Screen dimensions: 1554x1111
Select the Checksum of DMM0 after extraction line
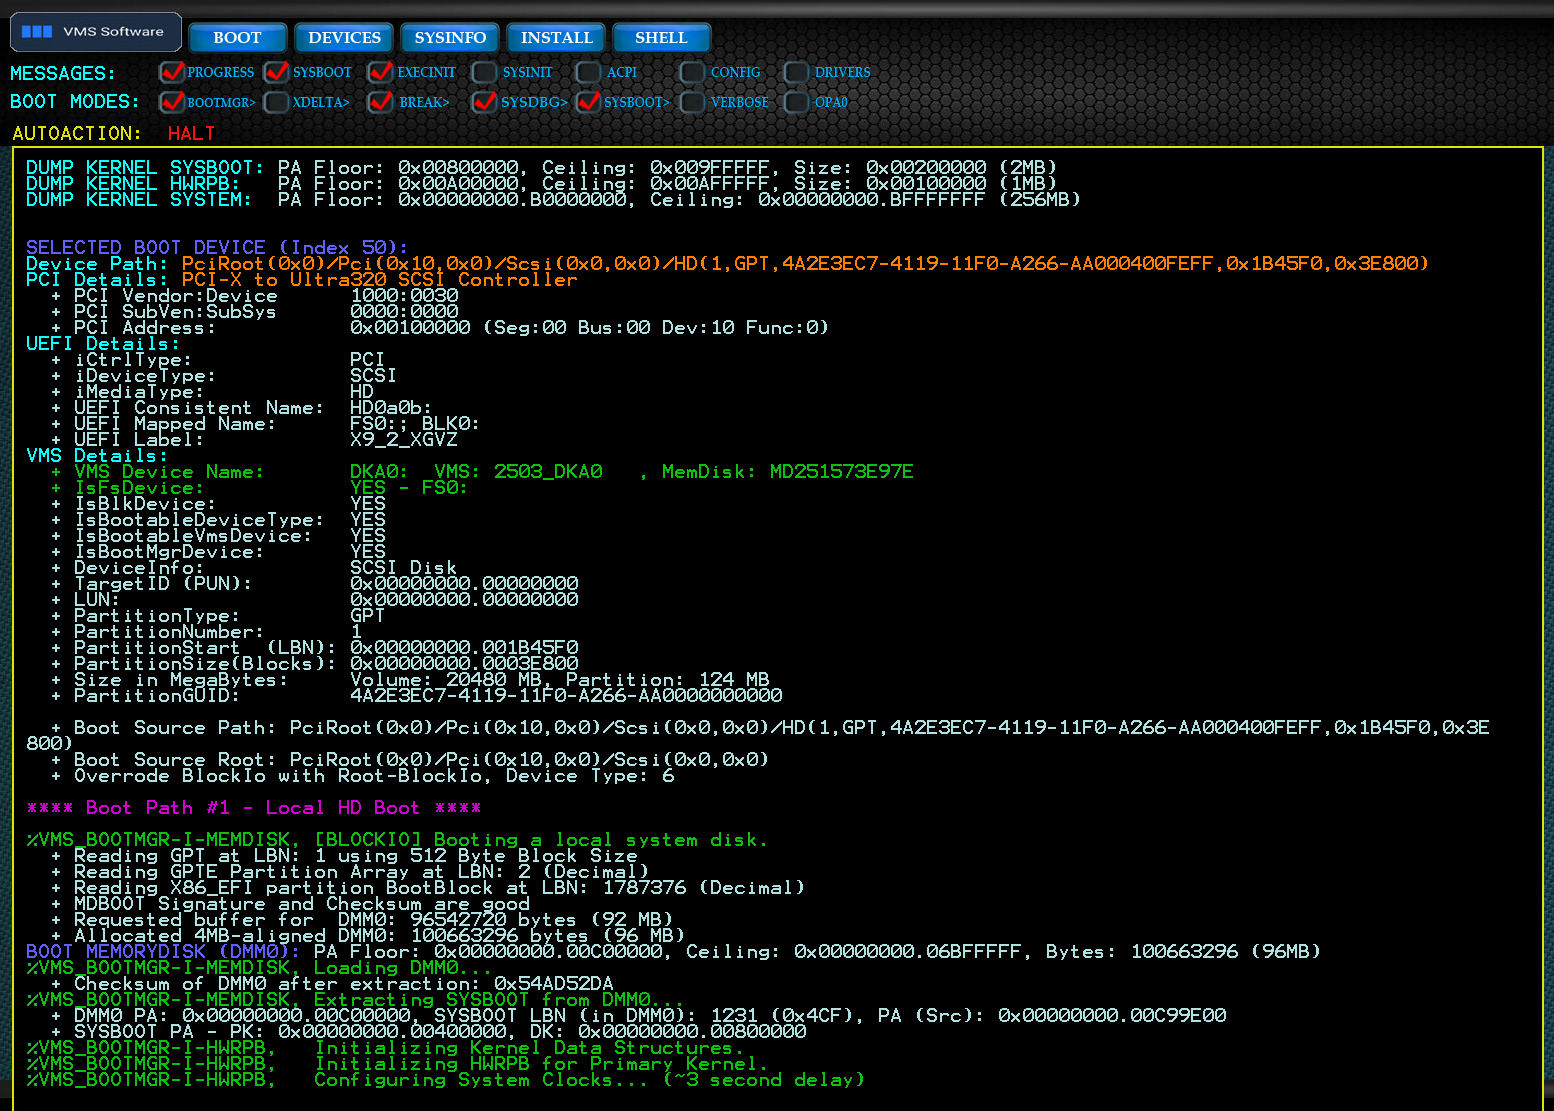point(332,983)
